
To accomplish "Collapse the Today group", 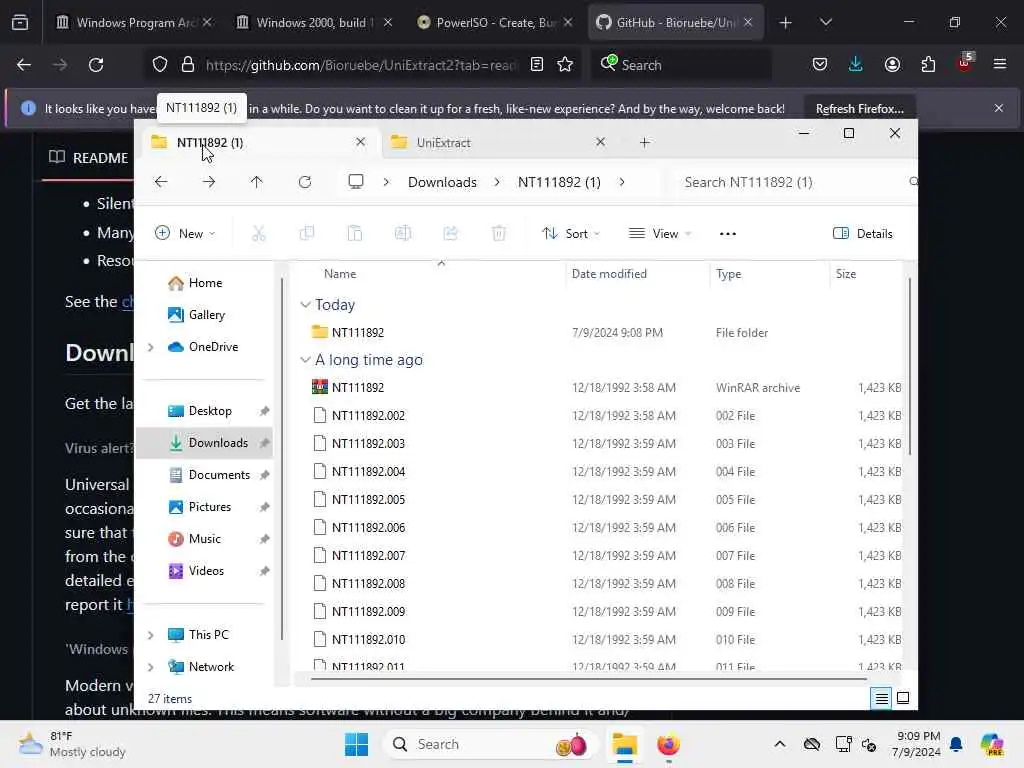I will pyautogui.click(x=305, y=305).
